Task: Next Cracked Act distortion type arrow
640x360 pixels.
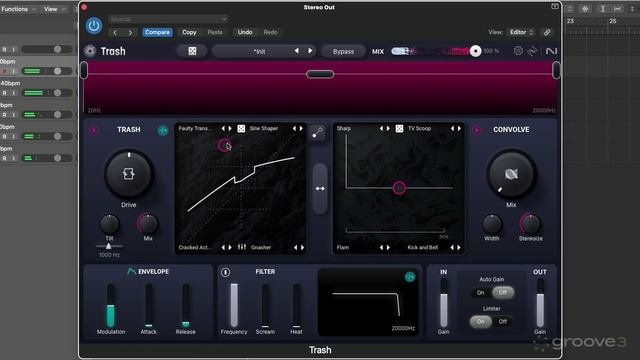Action: (230, 247)
